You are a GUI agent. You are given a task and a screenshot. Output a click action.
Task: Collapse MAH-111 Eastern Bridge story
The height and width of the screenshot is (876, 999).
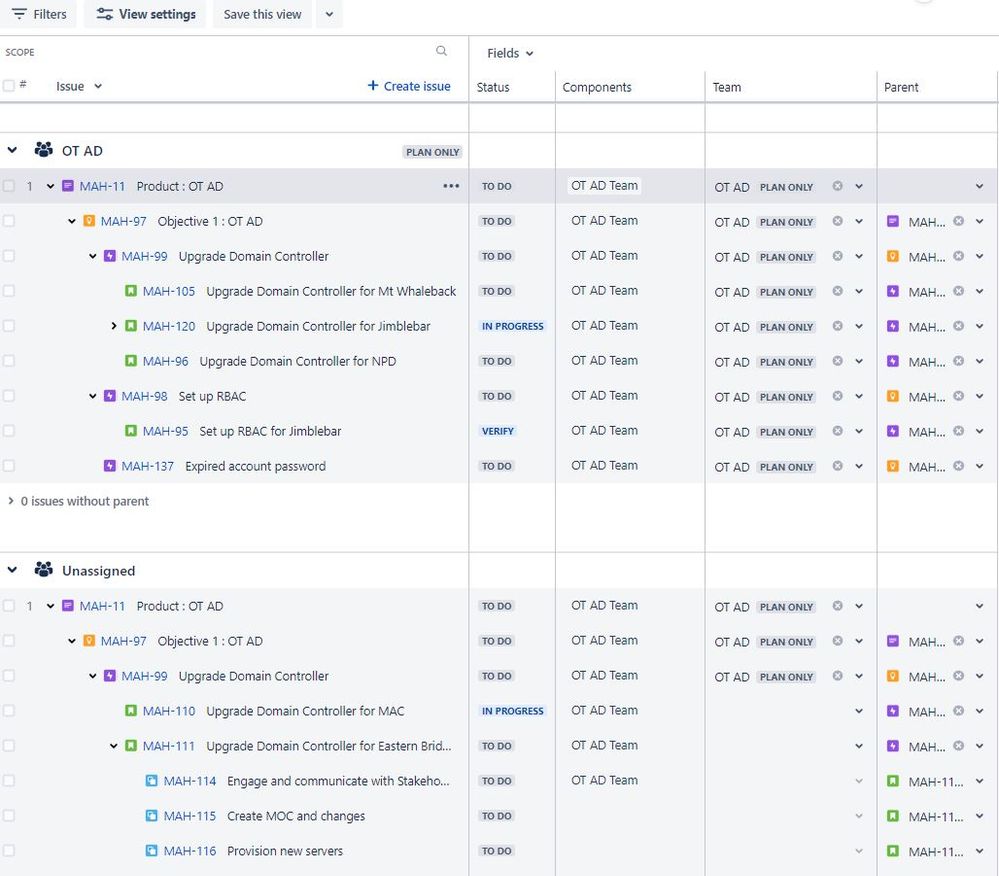113,746
